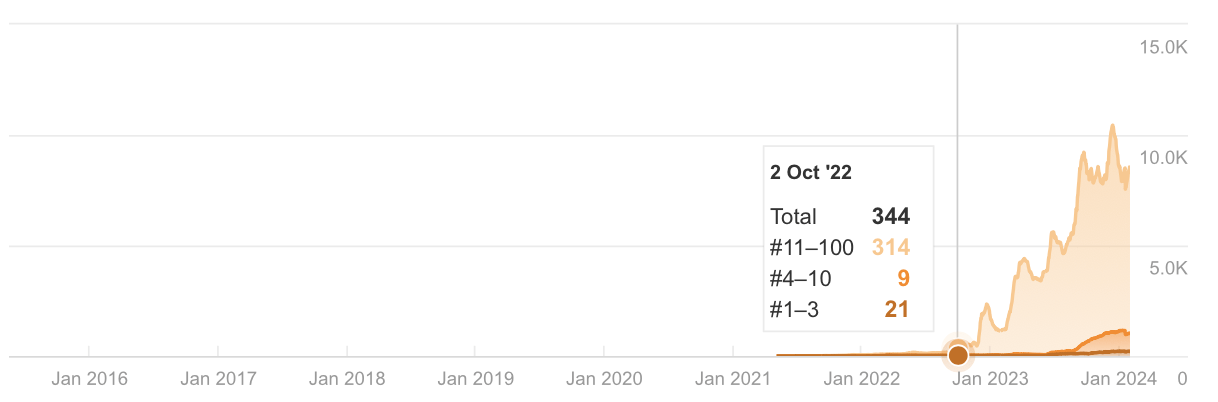
Task: Click the 2 Oct '22 tooltip date
Action: 811,172
